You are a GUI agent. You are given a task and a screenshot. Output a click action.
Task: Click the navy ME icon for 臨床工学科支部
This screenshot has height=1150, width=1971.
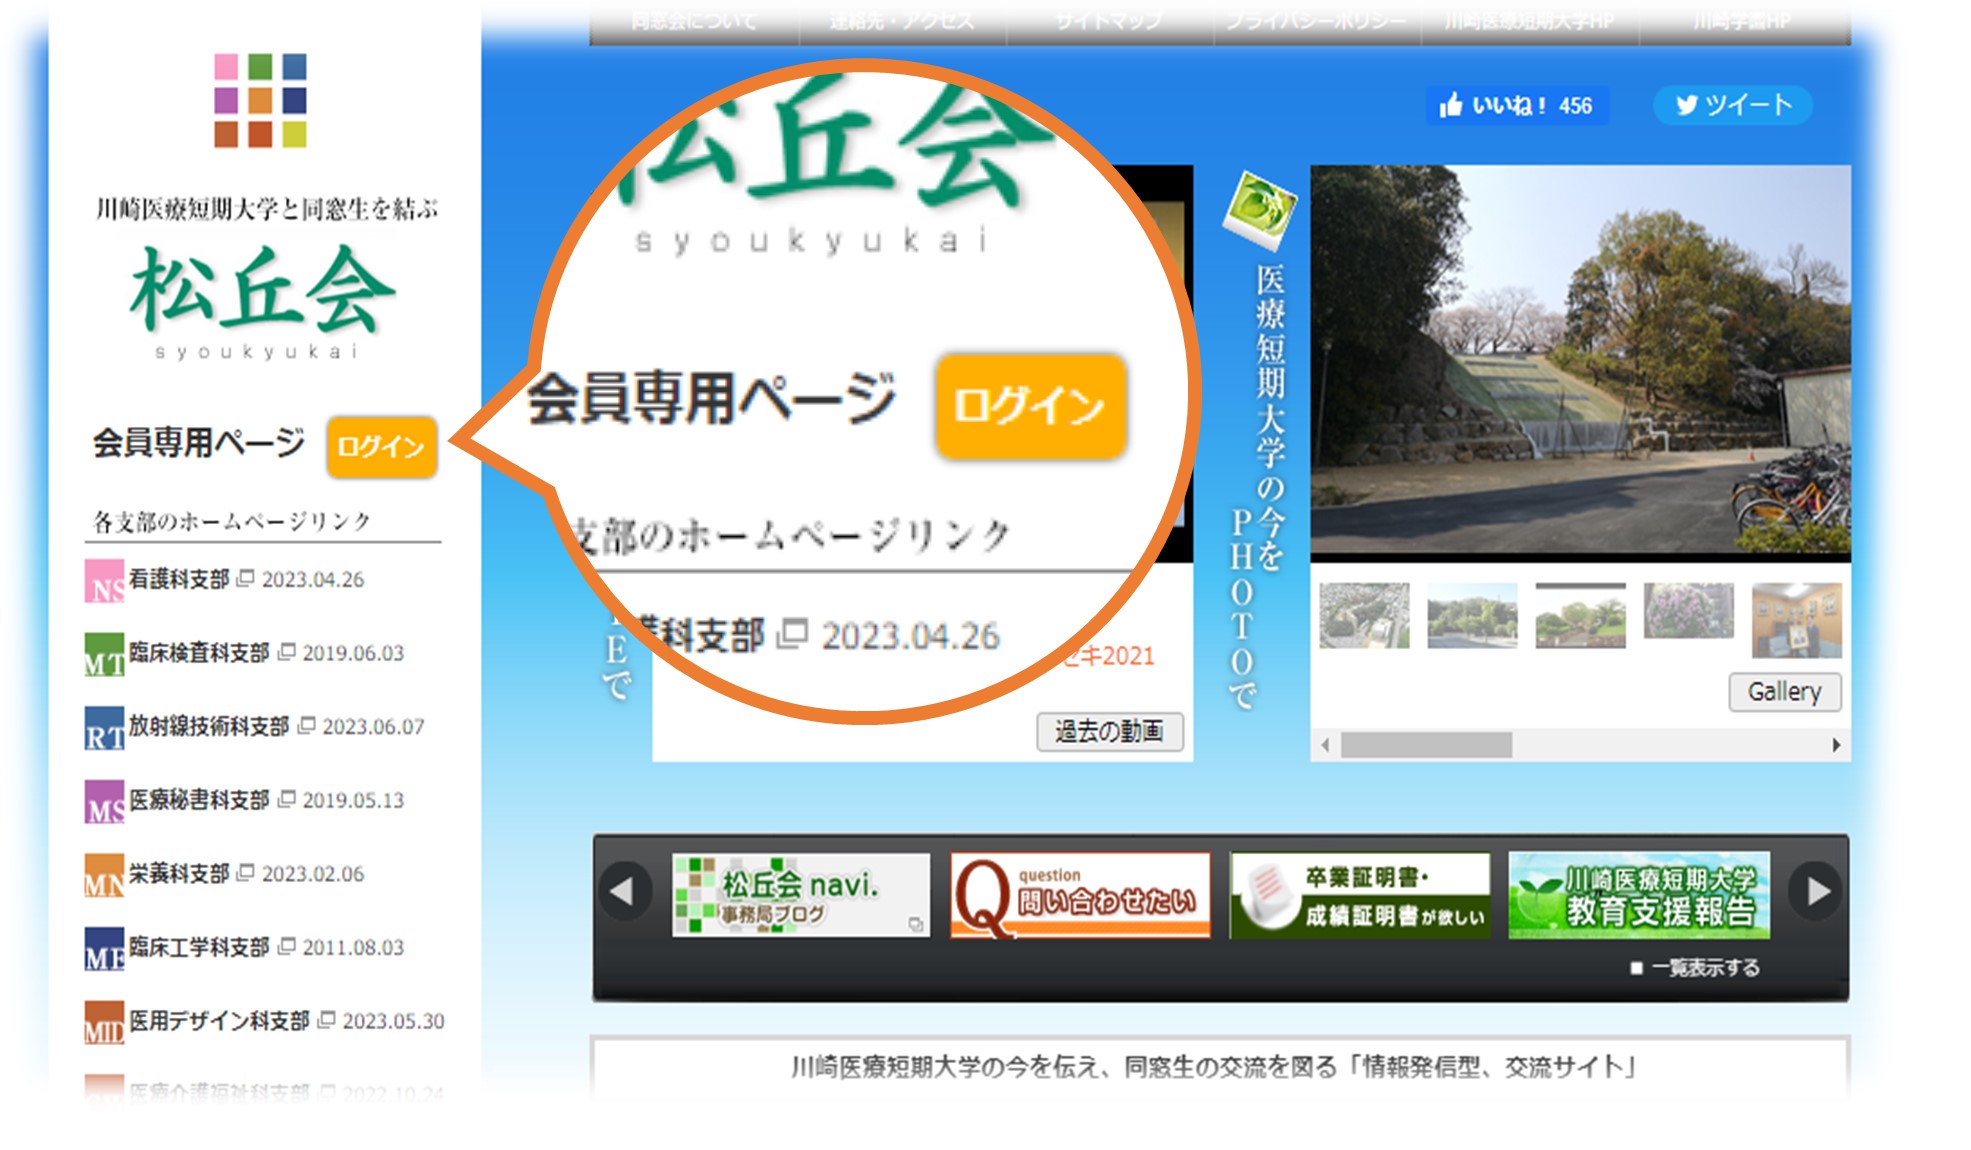point(104,949)
